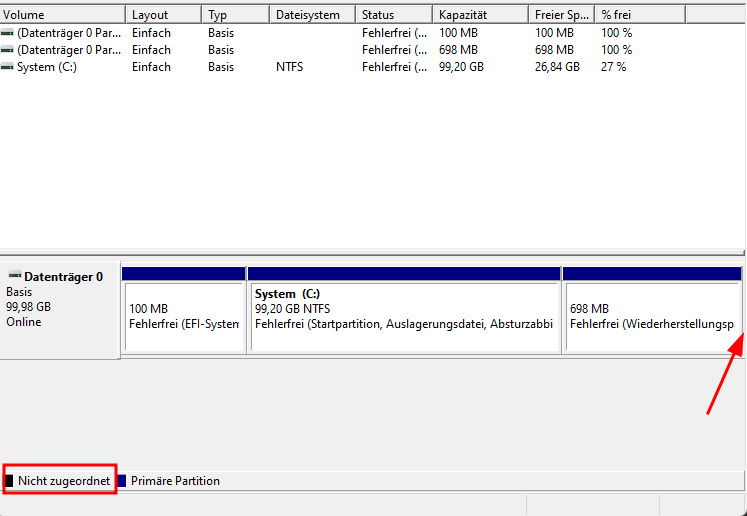The width and height of the screenshot is (747, 516).
Task: Click the 99,98 GB text under Datenträger 0
Action: point(29,307)
